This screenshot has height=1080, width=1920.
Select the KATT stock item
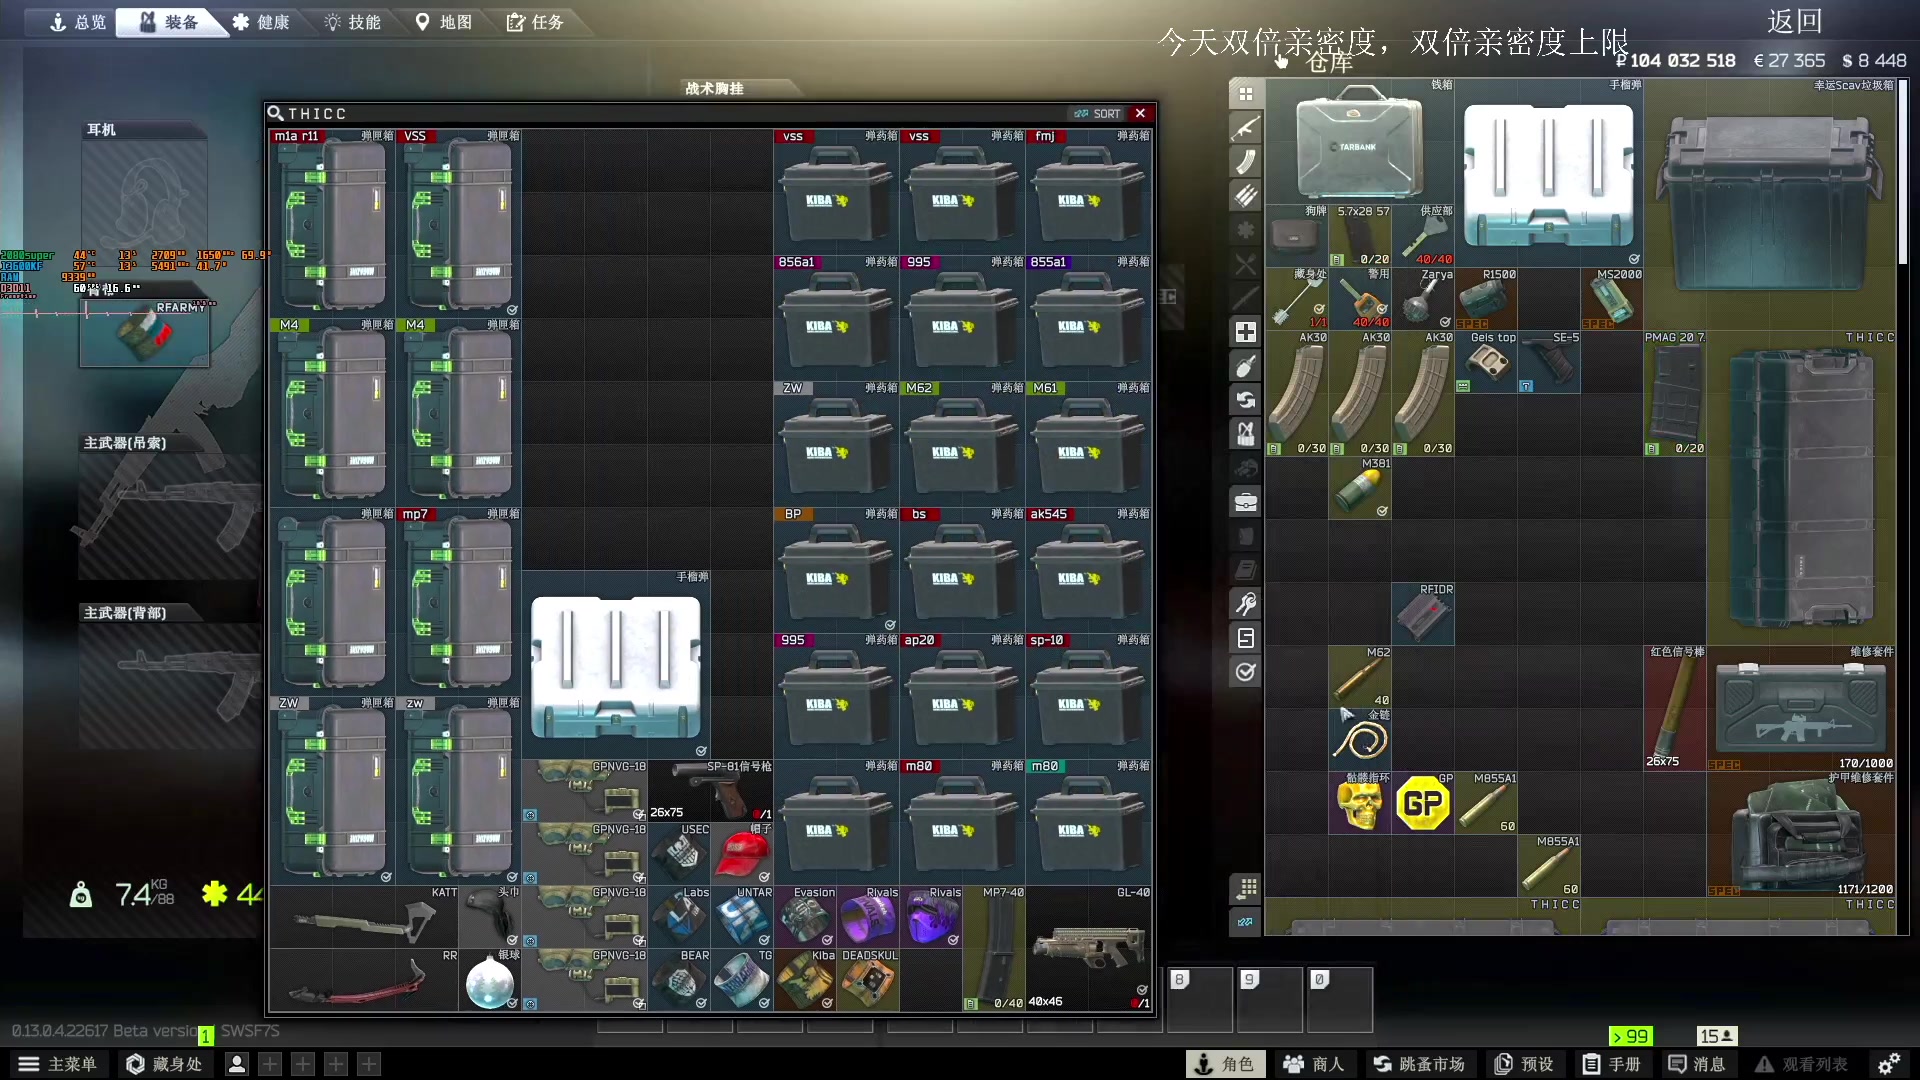pos(364,916)
